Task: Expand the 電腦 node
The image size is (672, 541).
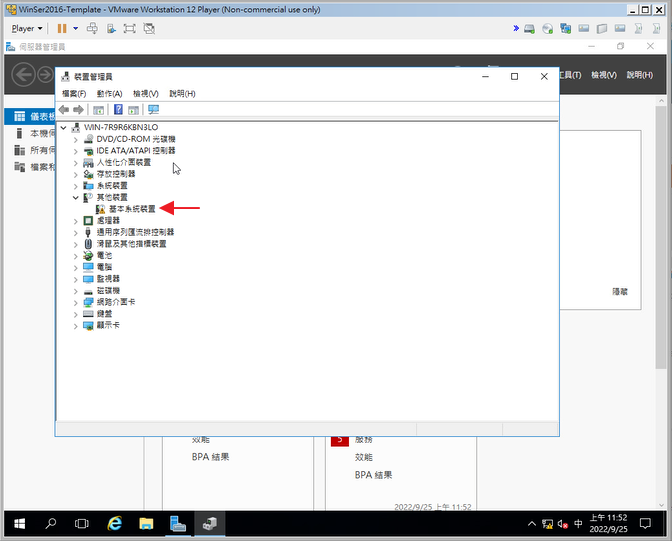Action: pos(75,267)
